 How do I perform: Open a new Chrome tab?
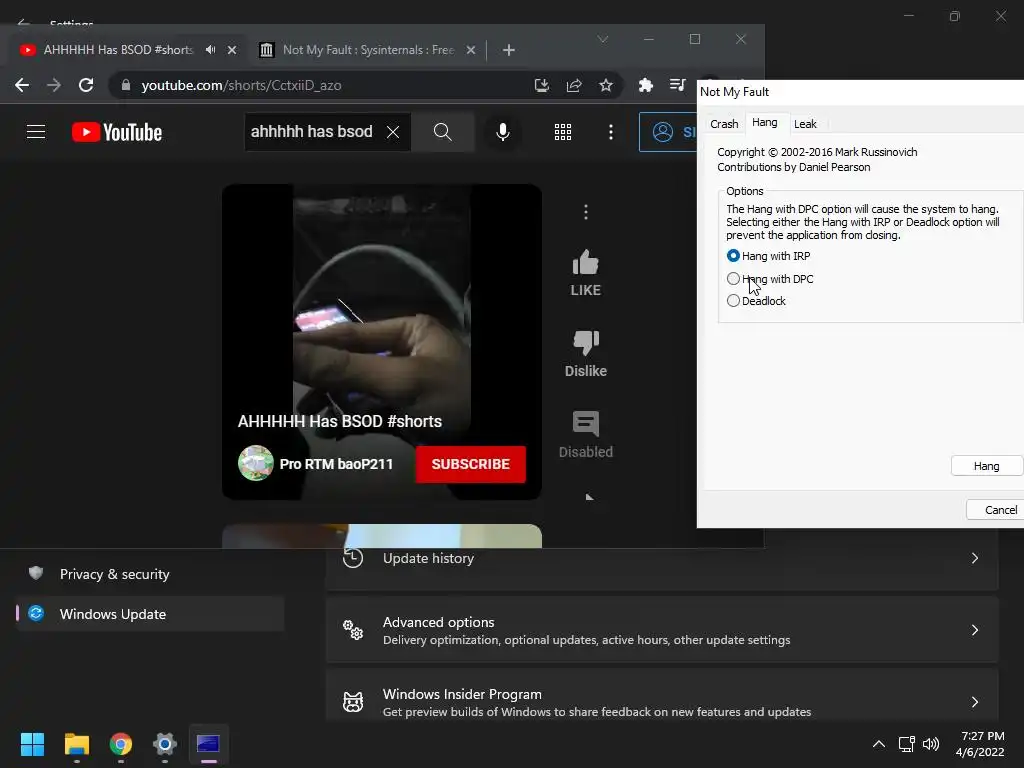(509, 50)
